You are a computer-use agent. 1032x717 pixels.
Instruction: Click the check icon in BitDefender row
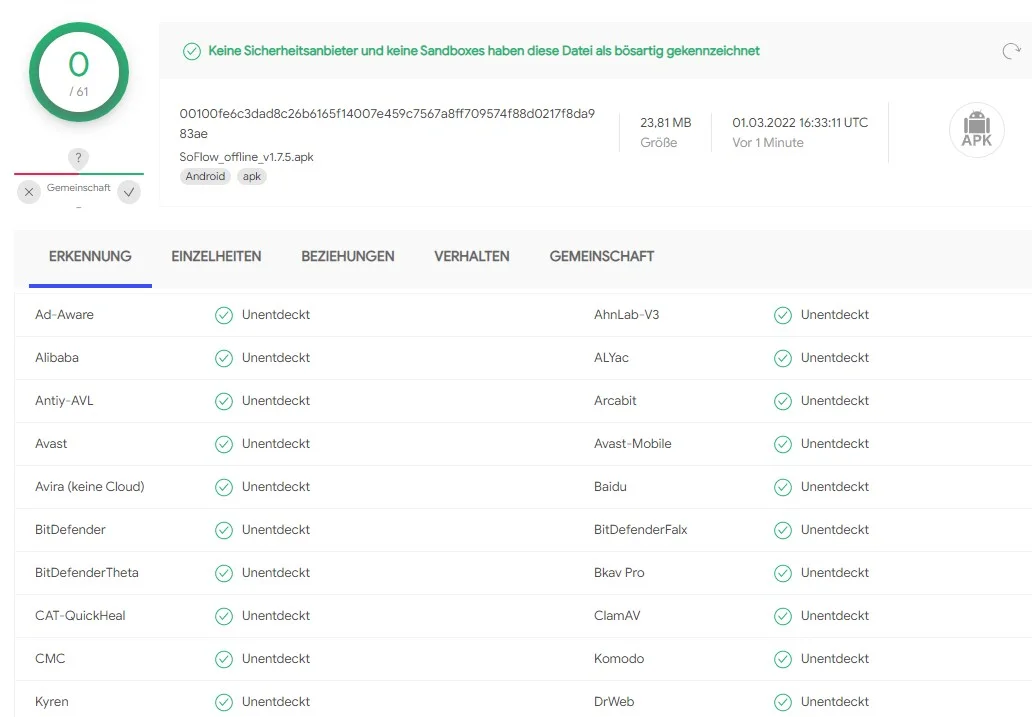coord(224,530)
